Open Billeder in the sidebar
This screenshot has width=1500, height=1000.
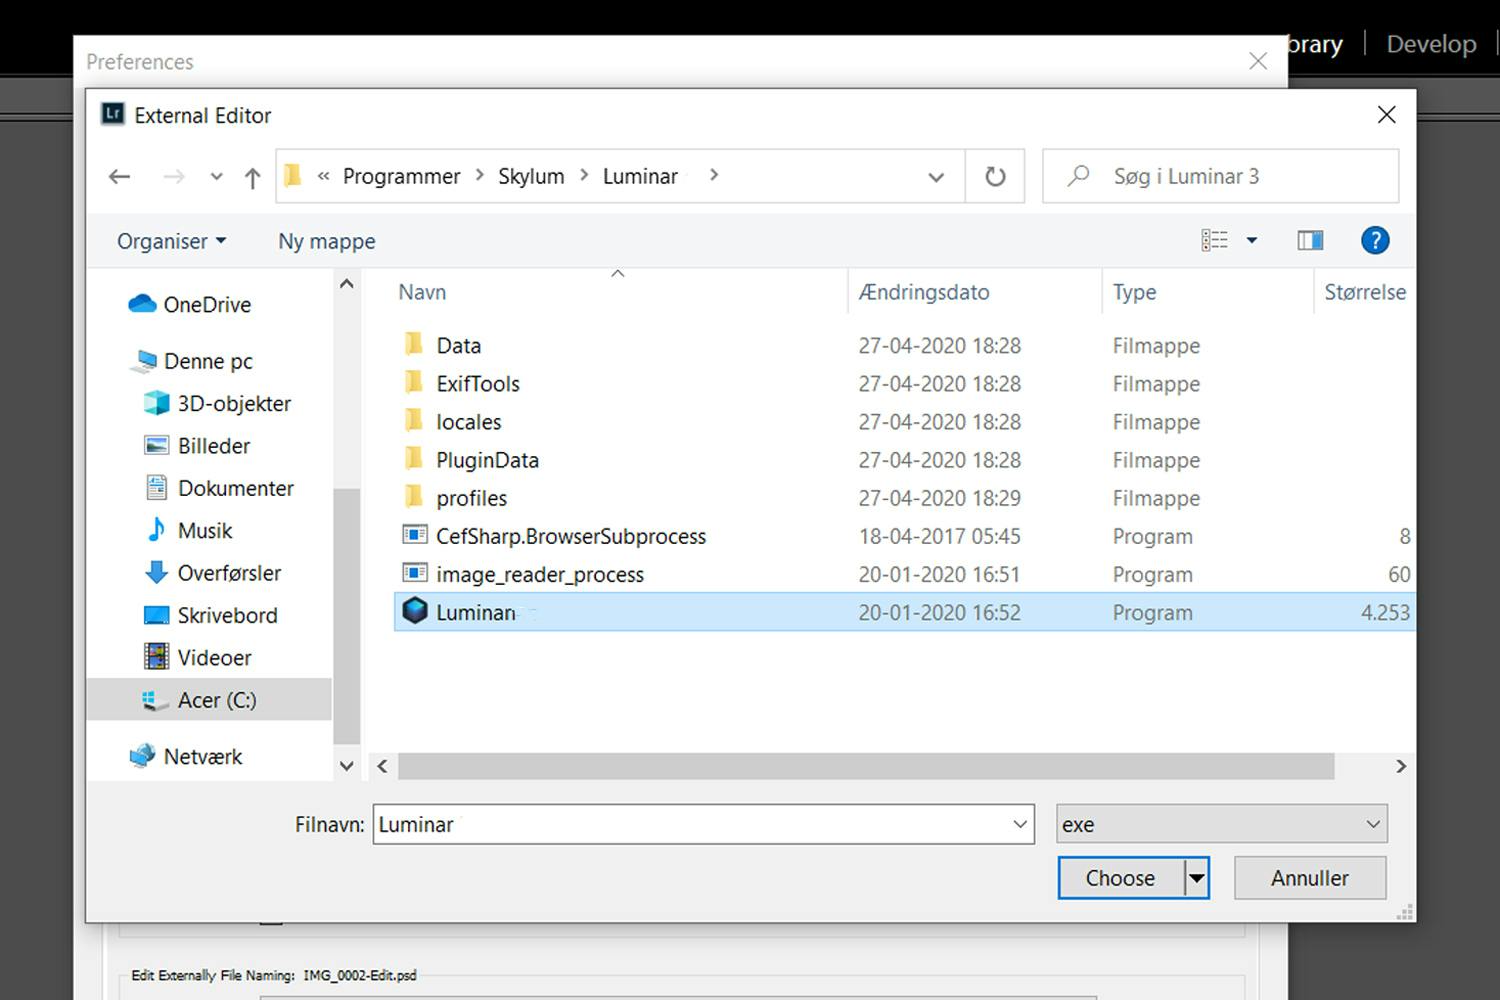click(x=197, y=445)
